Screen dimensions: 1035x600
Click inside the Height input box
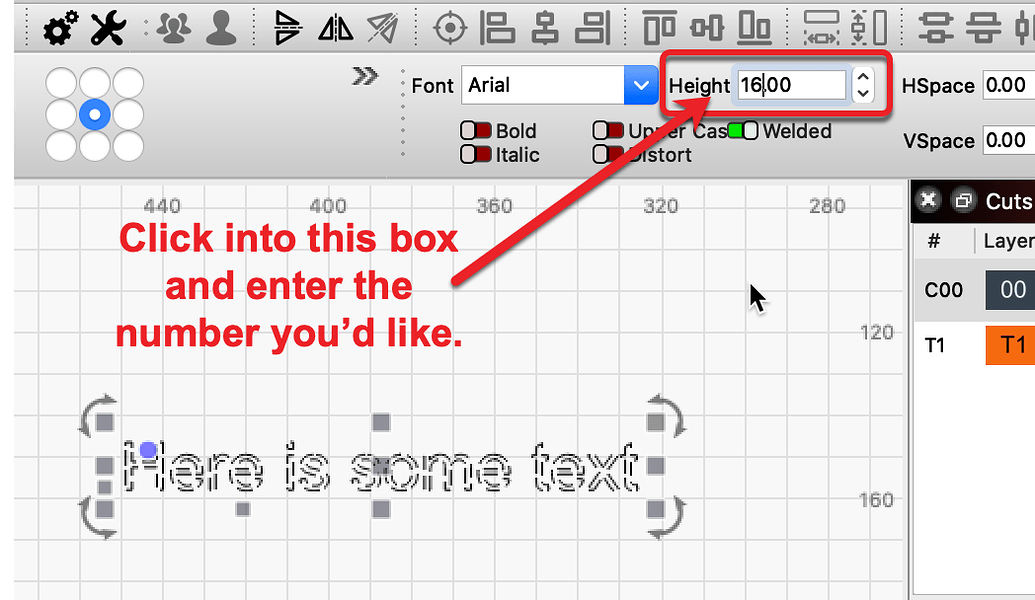click(790, 86)
